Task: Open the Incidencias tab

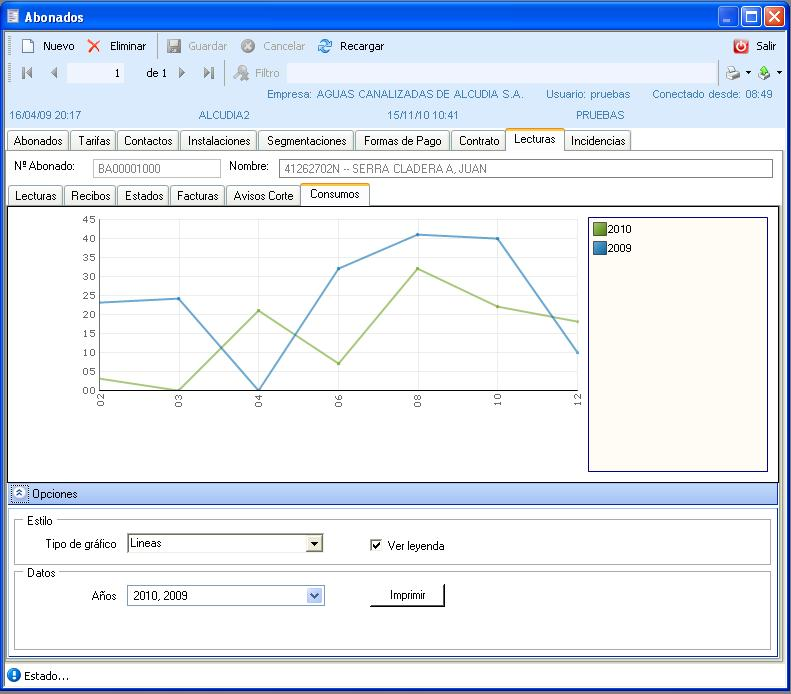Action: click(x=598, y=141)
